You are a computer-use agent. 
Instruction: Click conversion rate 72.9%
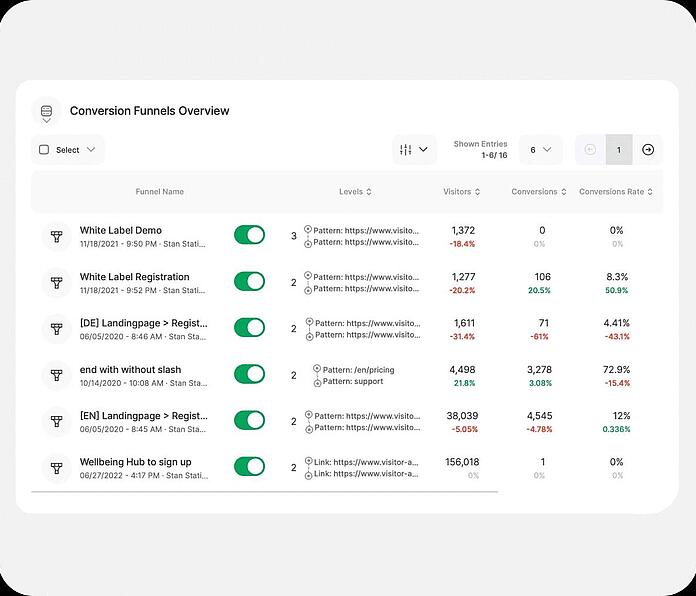point(617,369)
